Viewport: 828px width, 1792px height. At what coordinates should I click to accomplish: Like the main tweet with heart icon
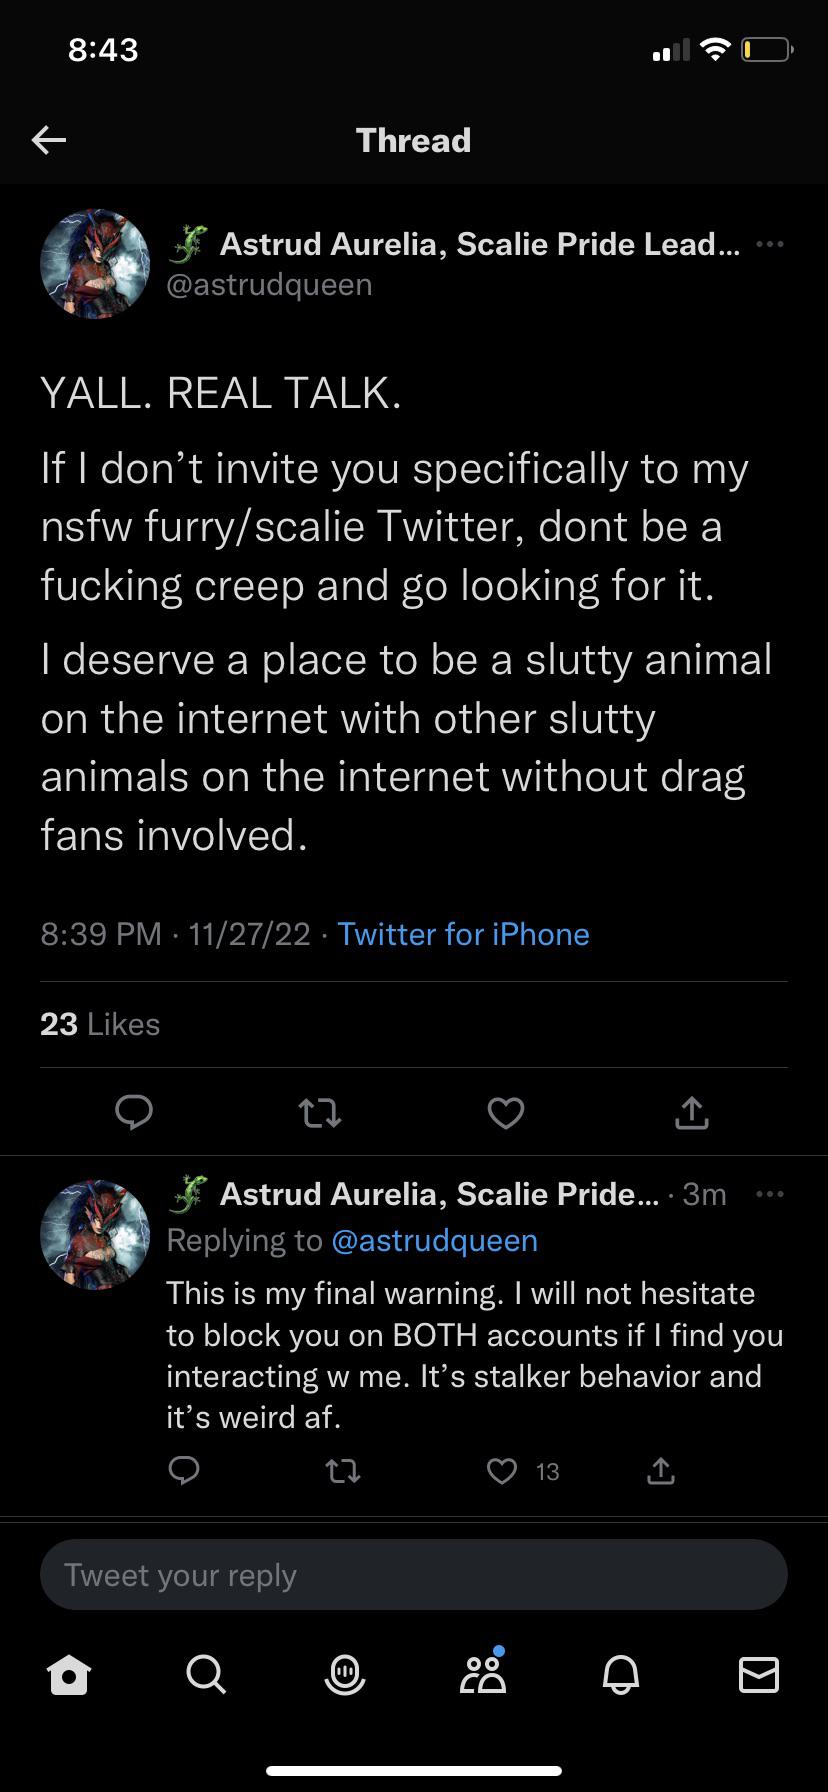coord(505,1112)
